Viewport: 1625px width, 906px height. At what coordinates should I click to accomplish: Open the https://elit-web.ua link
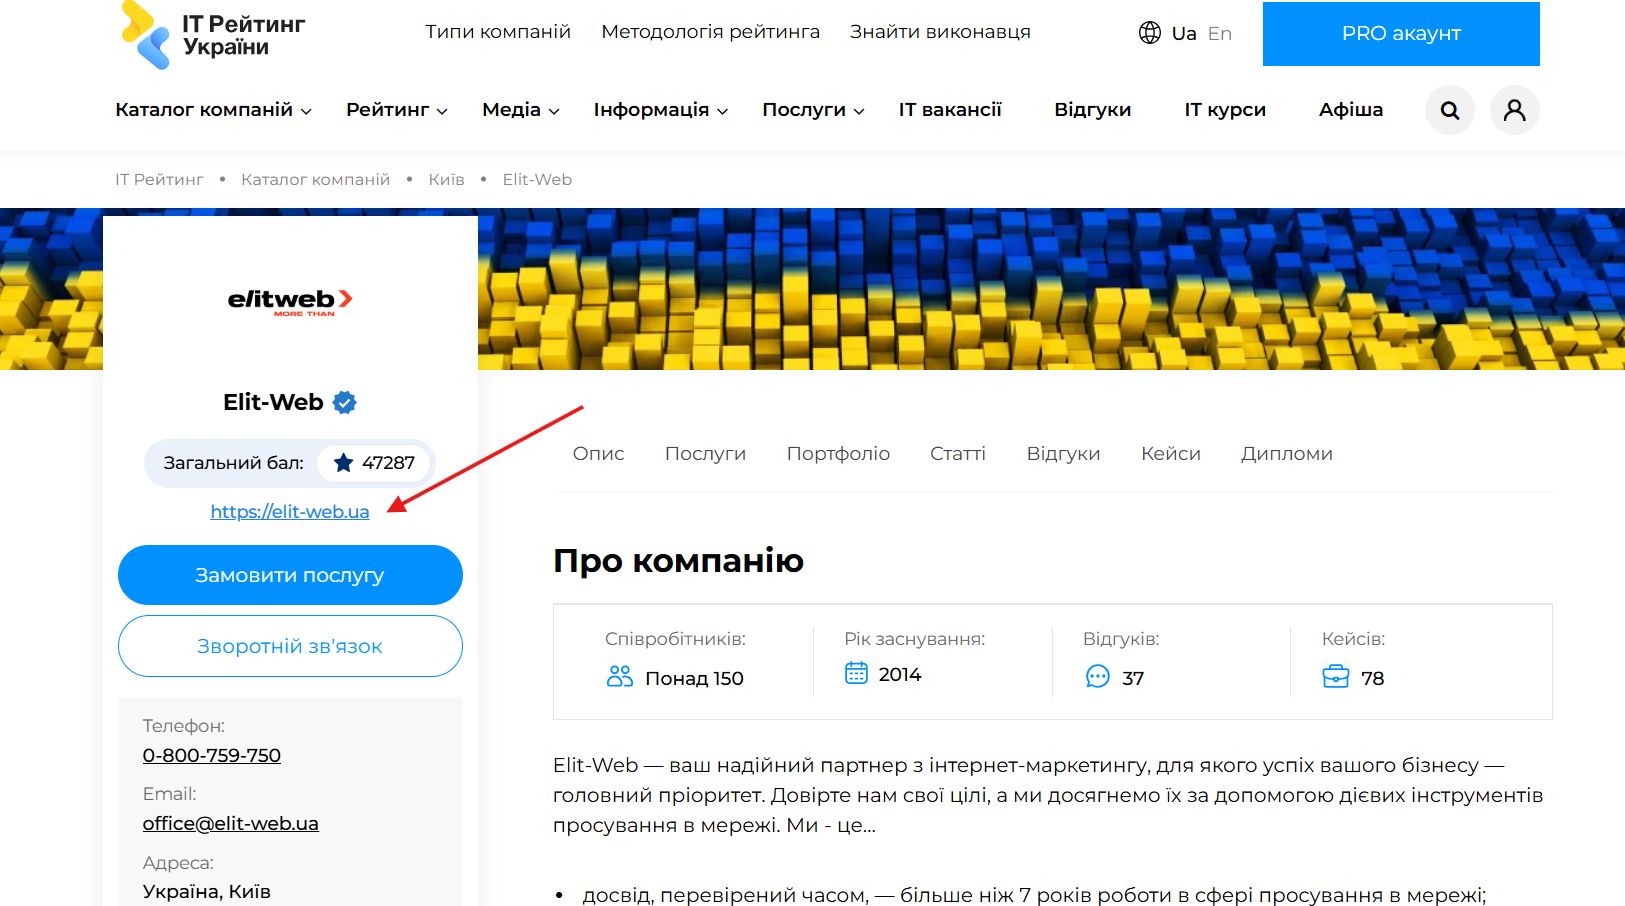tap(290, 512)
